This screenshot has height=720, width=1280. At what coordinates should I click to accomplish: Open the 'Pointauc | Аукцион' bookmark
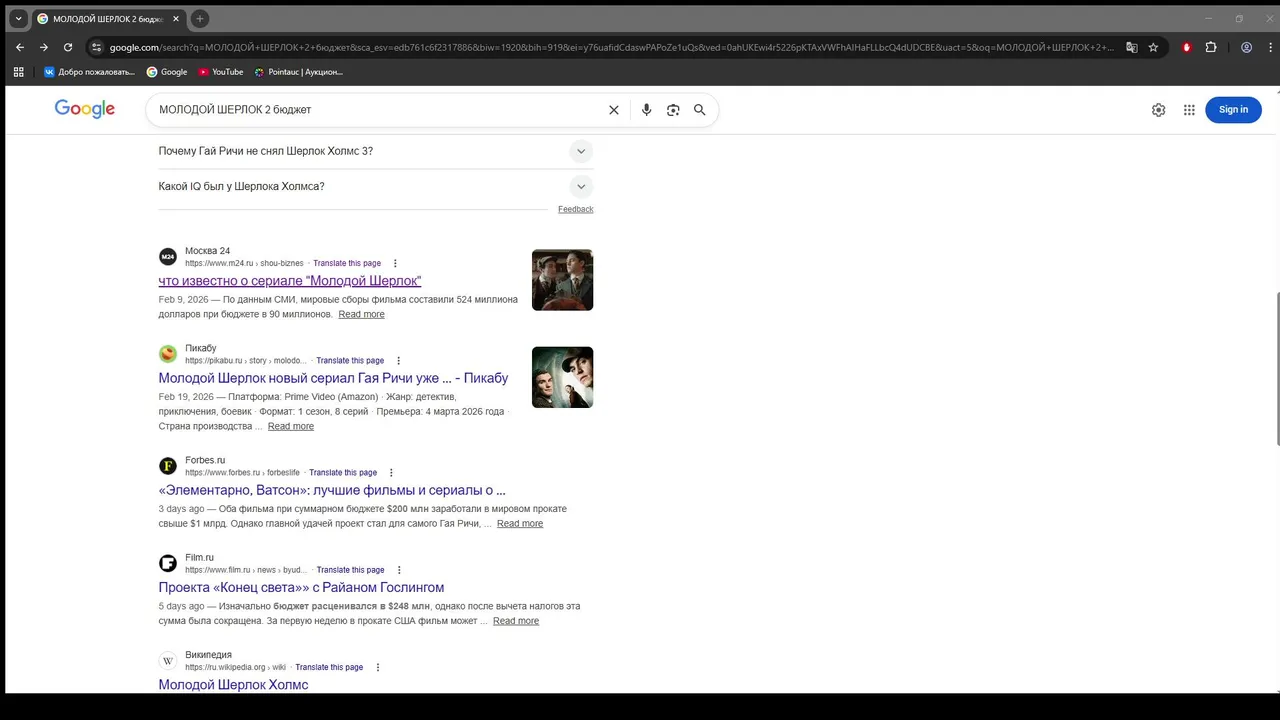(x=299, y=72)
